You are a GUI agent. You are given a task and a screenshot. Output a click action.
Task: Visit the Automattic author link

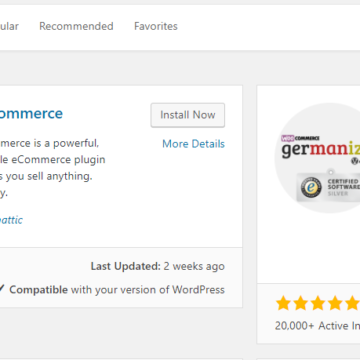(x=11, y=220)
